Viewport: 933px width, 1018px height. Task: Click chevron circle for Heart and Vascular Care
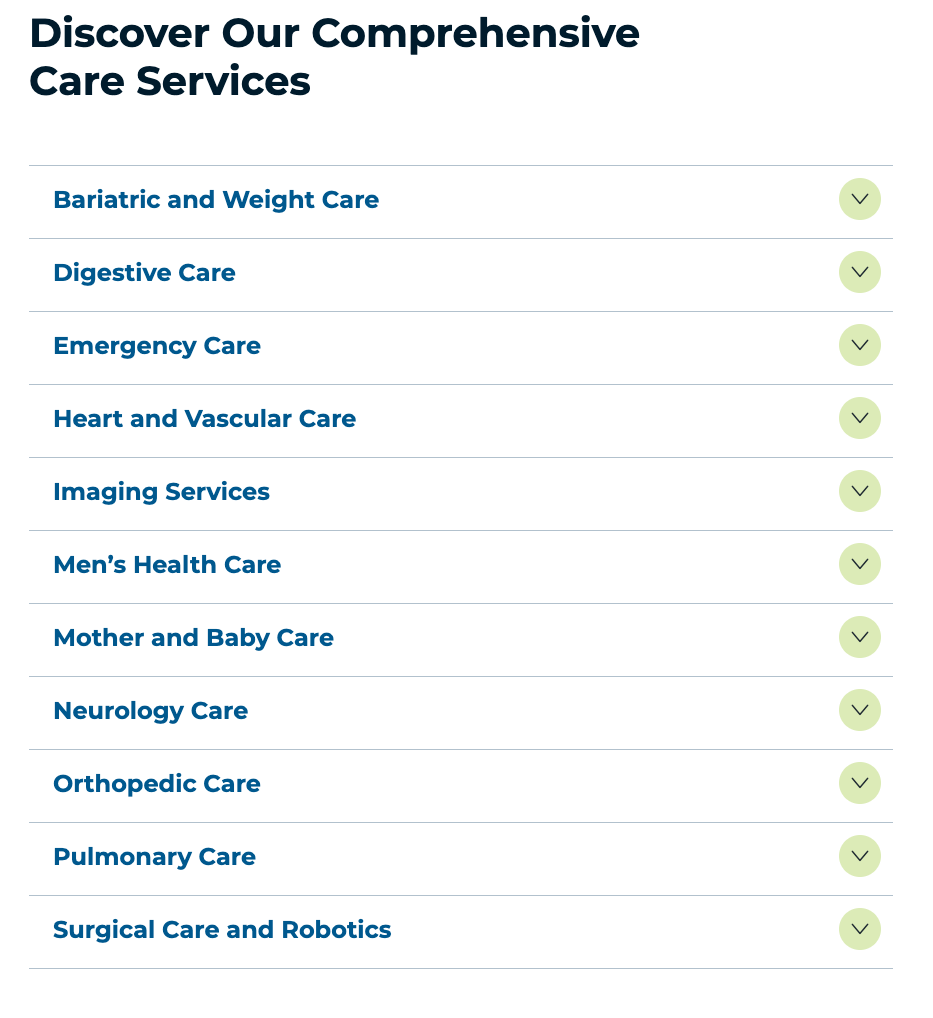[859, 418]
